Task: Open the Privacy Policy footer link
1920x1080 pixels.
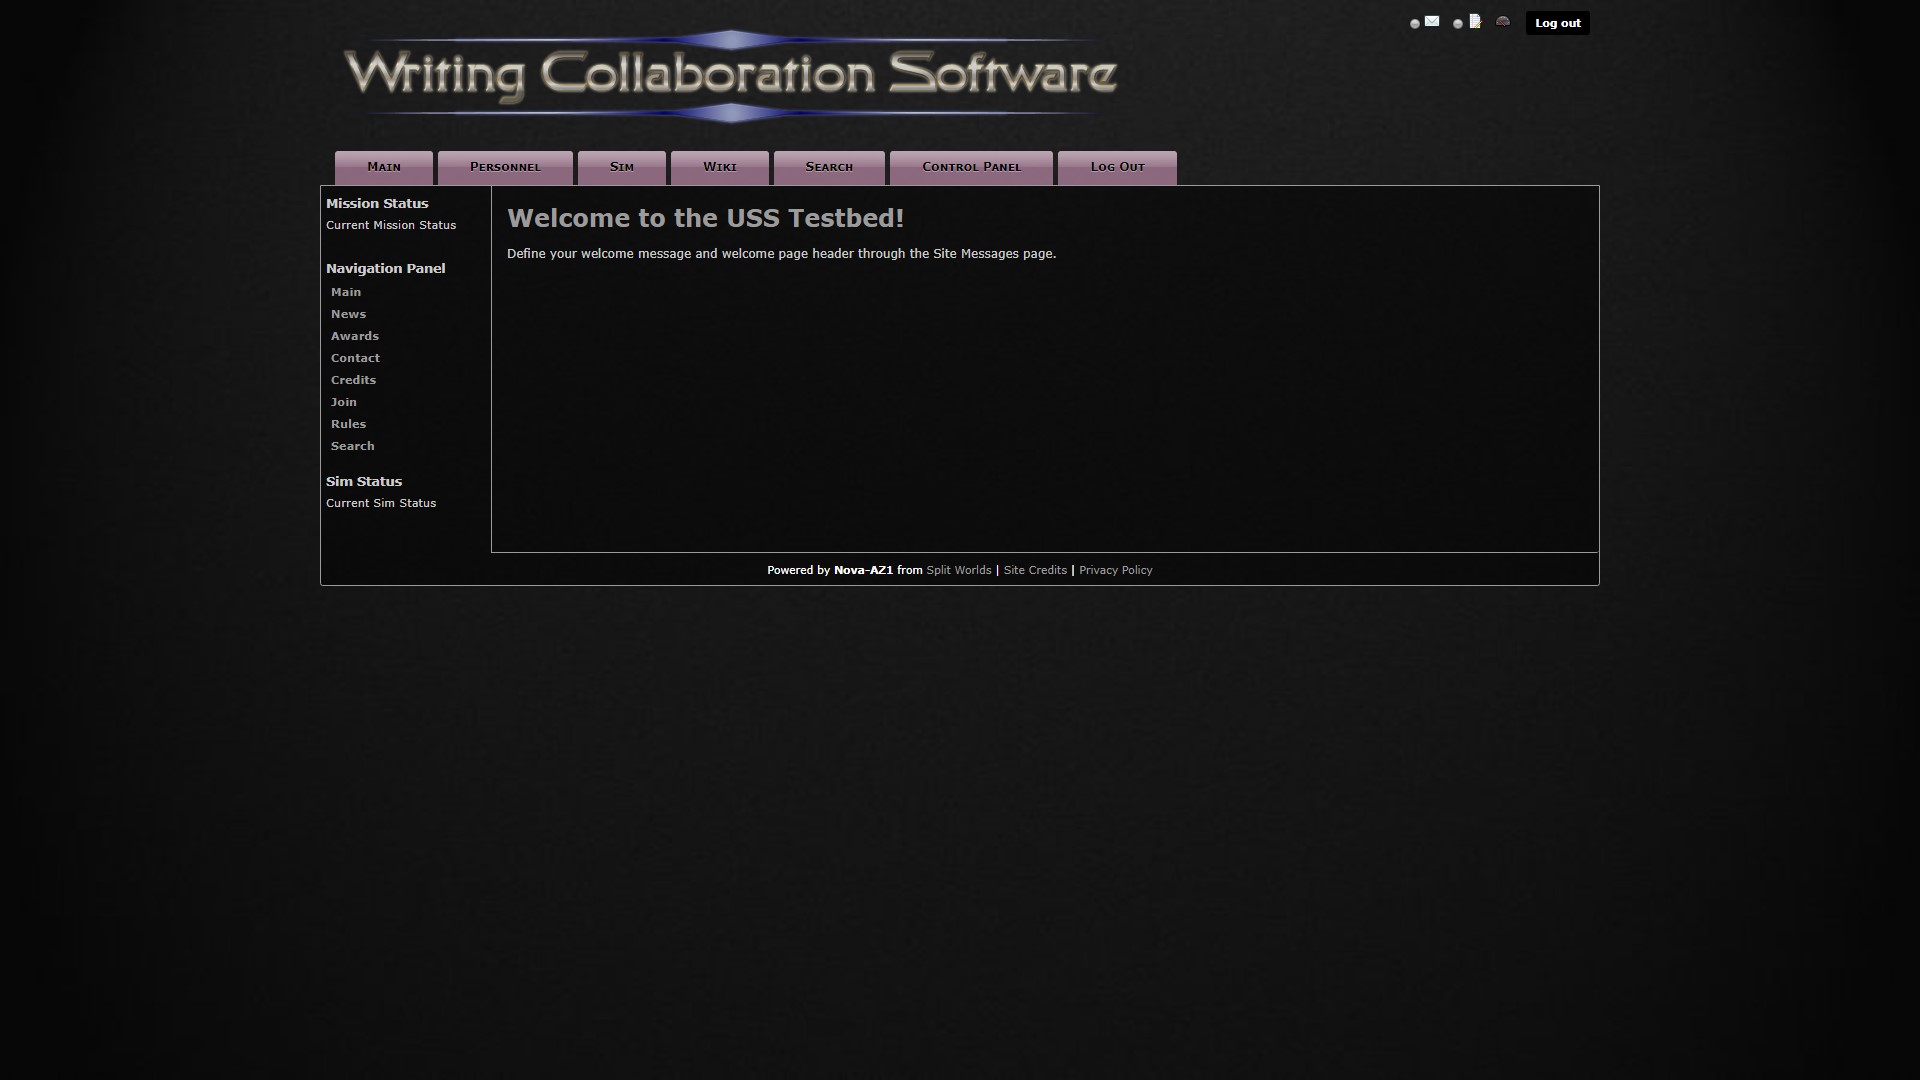Action: point(1115,570)
